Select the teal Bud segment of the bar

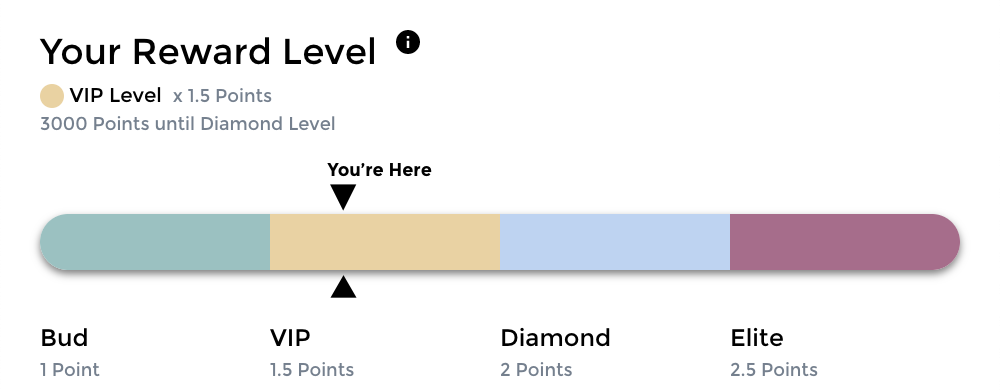point(155,242)
